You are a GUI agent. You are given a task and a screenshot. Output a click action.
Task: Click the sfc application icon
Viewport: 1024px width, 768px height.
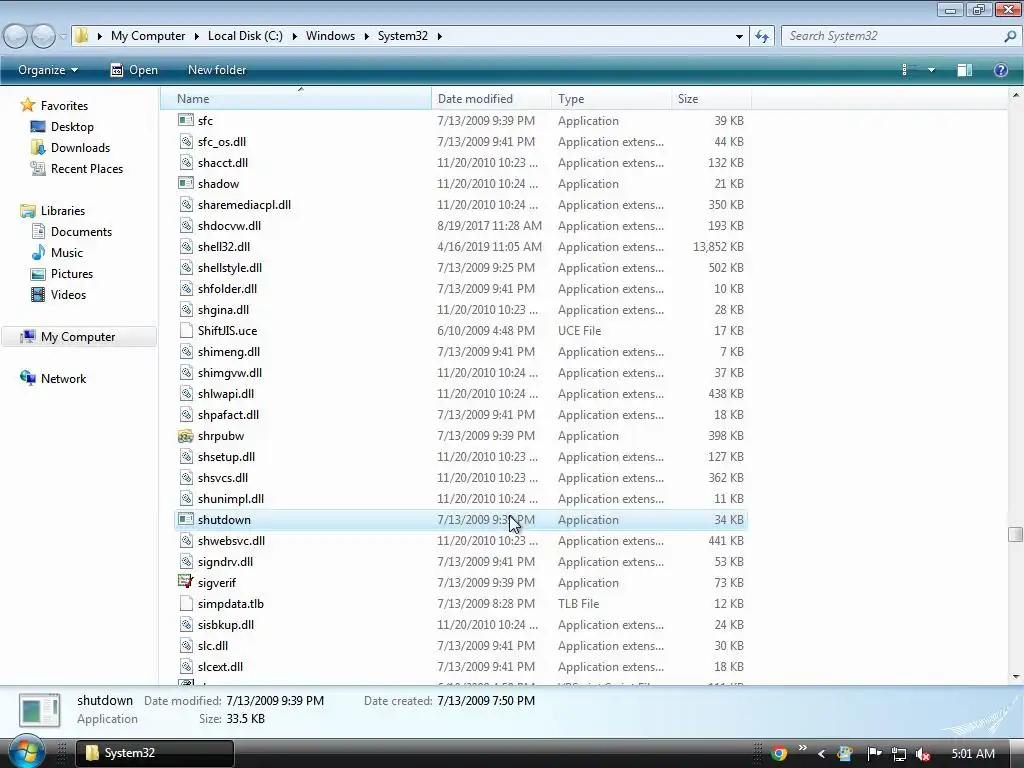pyautogui.click(x=186, y=120)
